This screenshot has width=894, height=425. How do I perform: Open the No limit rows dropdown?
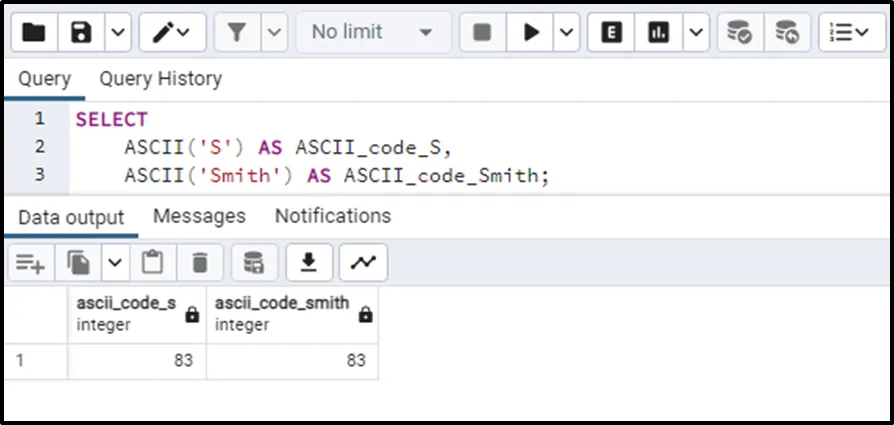click(x=372, y=33)
